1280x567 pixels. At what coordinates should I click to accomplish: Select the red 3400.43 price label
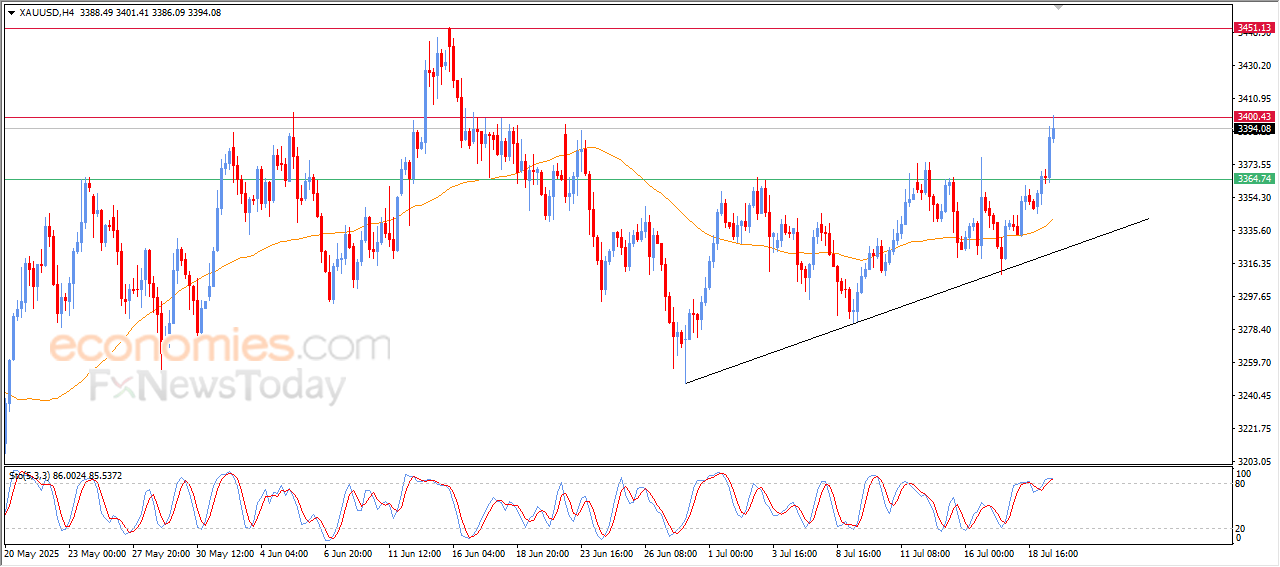1253,117
